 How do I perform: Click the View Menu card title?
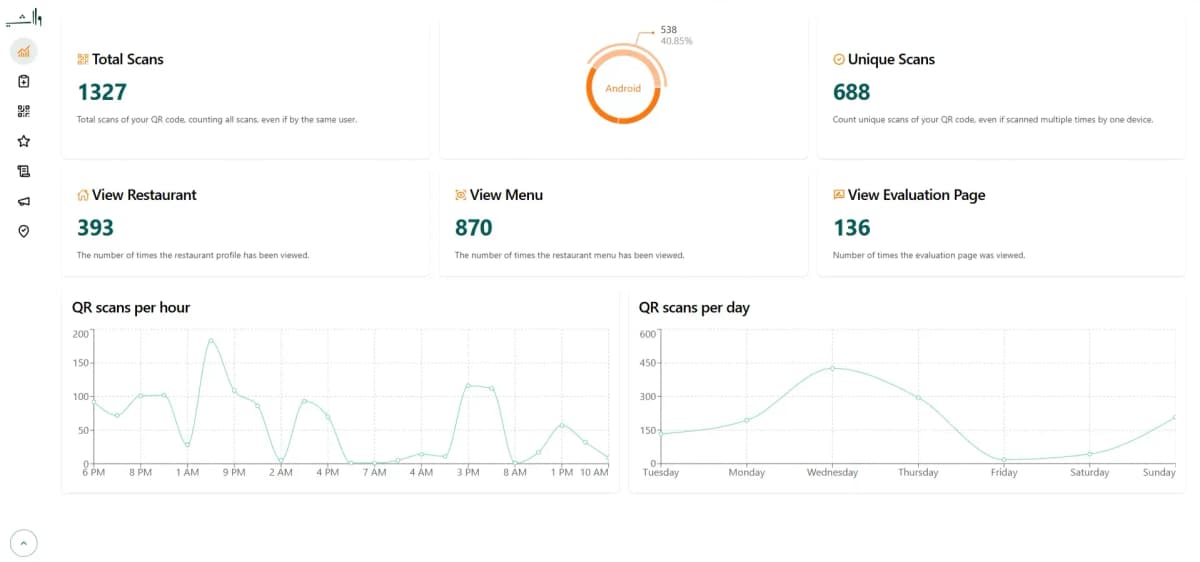coord(506,195)
